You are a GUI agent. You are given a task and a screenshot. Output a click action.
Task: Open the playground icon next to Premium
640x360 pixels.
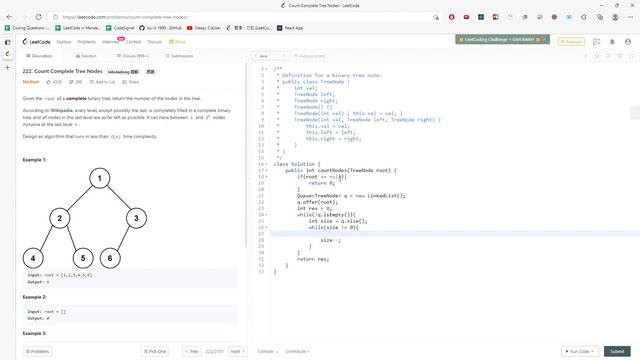[x=596, y=42]
